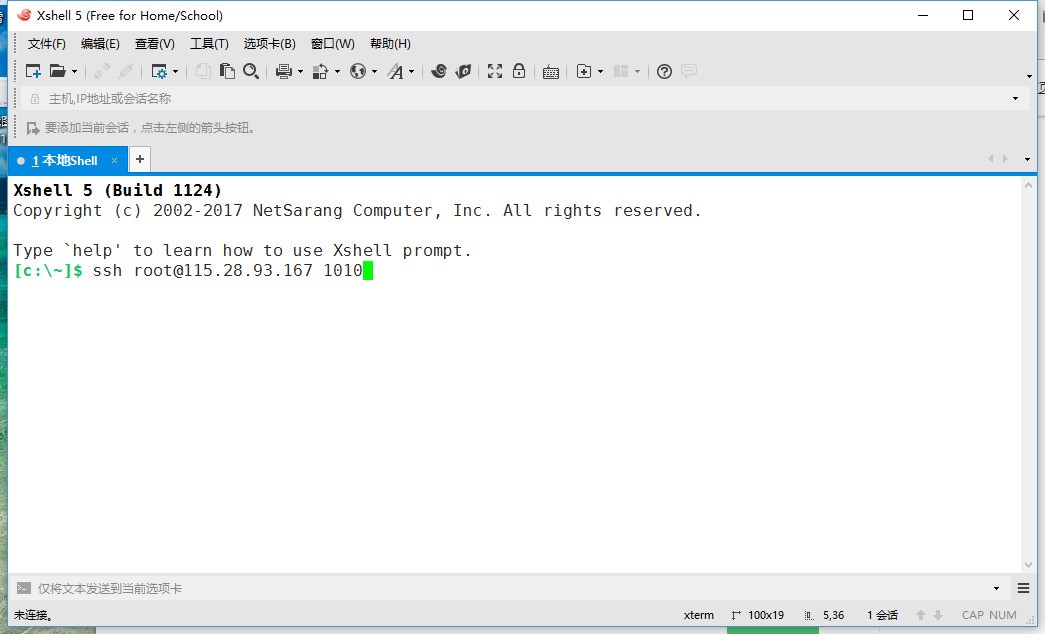Image resolution: width=1045 pixels, height=634 pixels.
Task: Click the tab scroll right arrow
Action: (x=1005, y=159)
